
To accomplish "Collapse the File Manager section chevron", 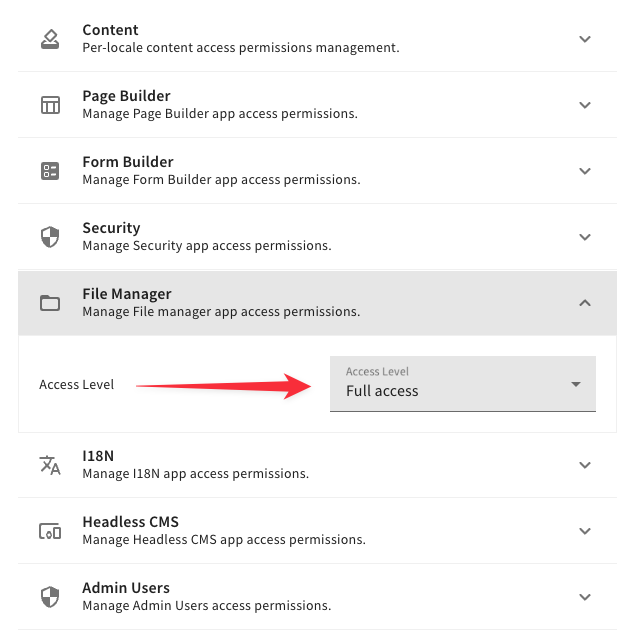I will point(585,303).
